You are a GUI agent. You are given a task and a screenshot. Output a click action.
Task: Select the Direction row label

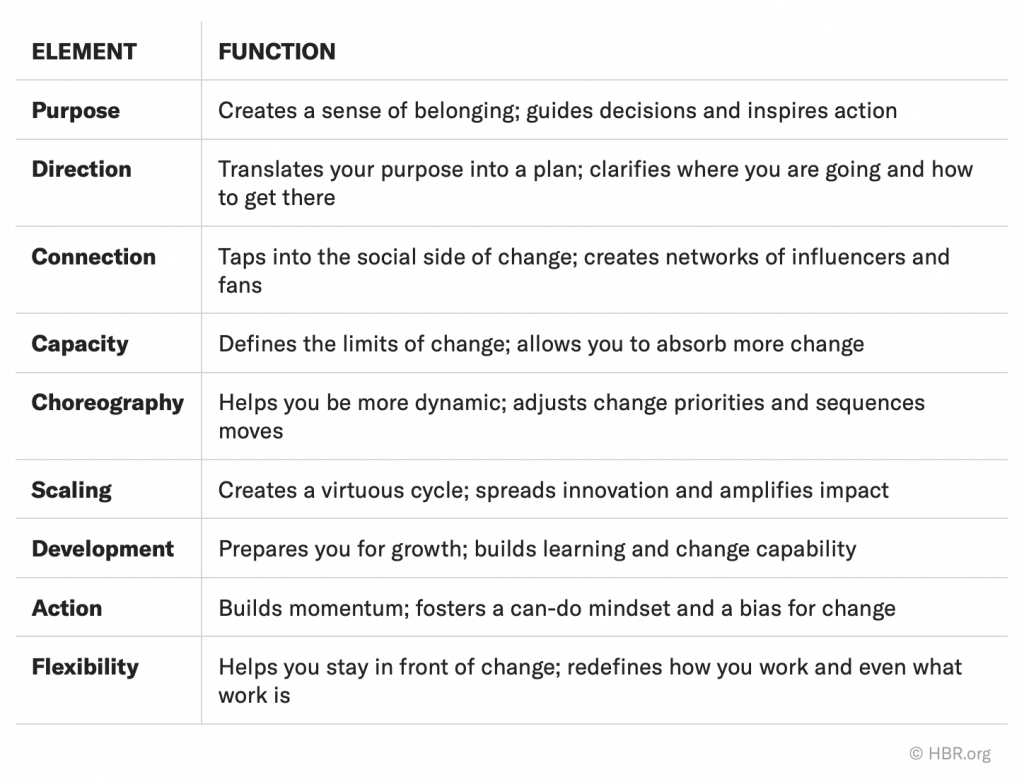82,169
